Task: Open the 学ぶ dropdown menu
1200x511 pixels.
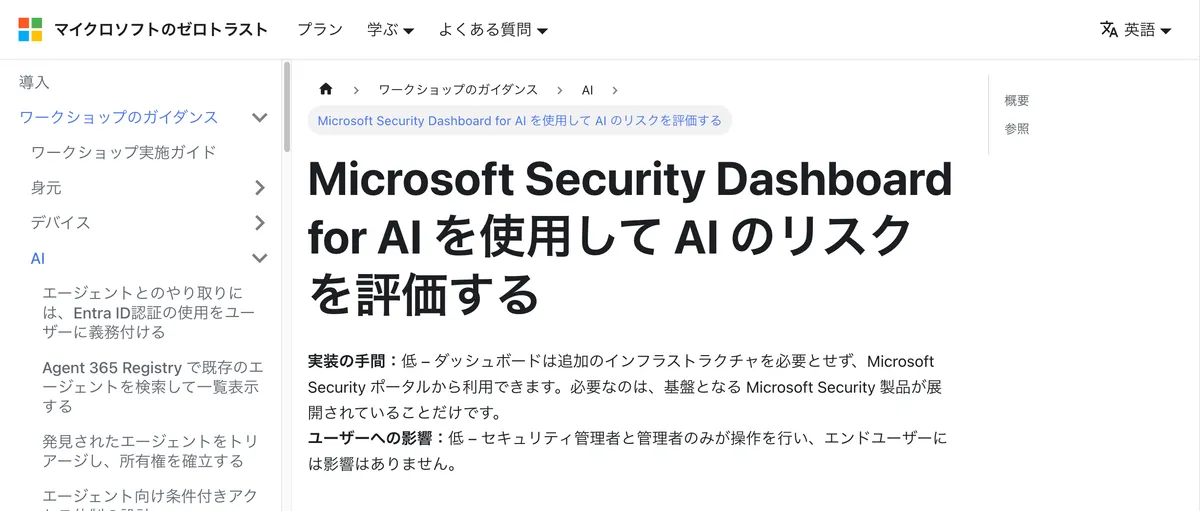Action: click(390, 30)
